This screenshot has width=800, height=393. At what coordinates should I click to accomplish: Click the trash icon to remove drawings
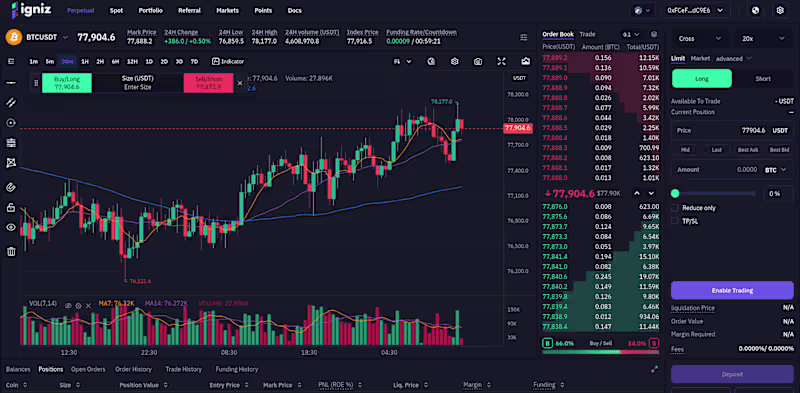click(11, 251)
